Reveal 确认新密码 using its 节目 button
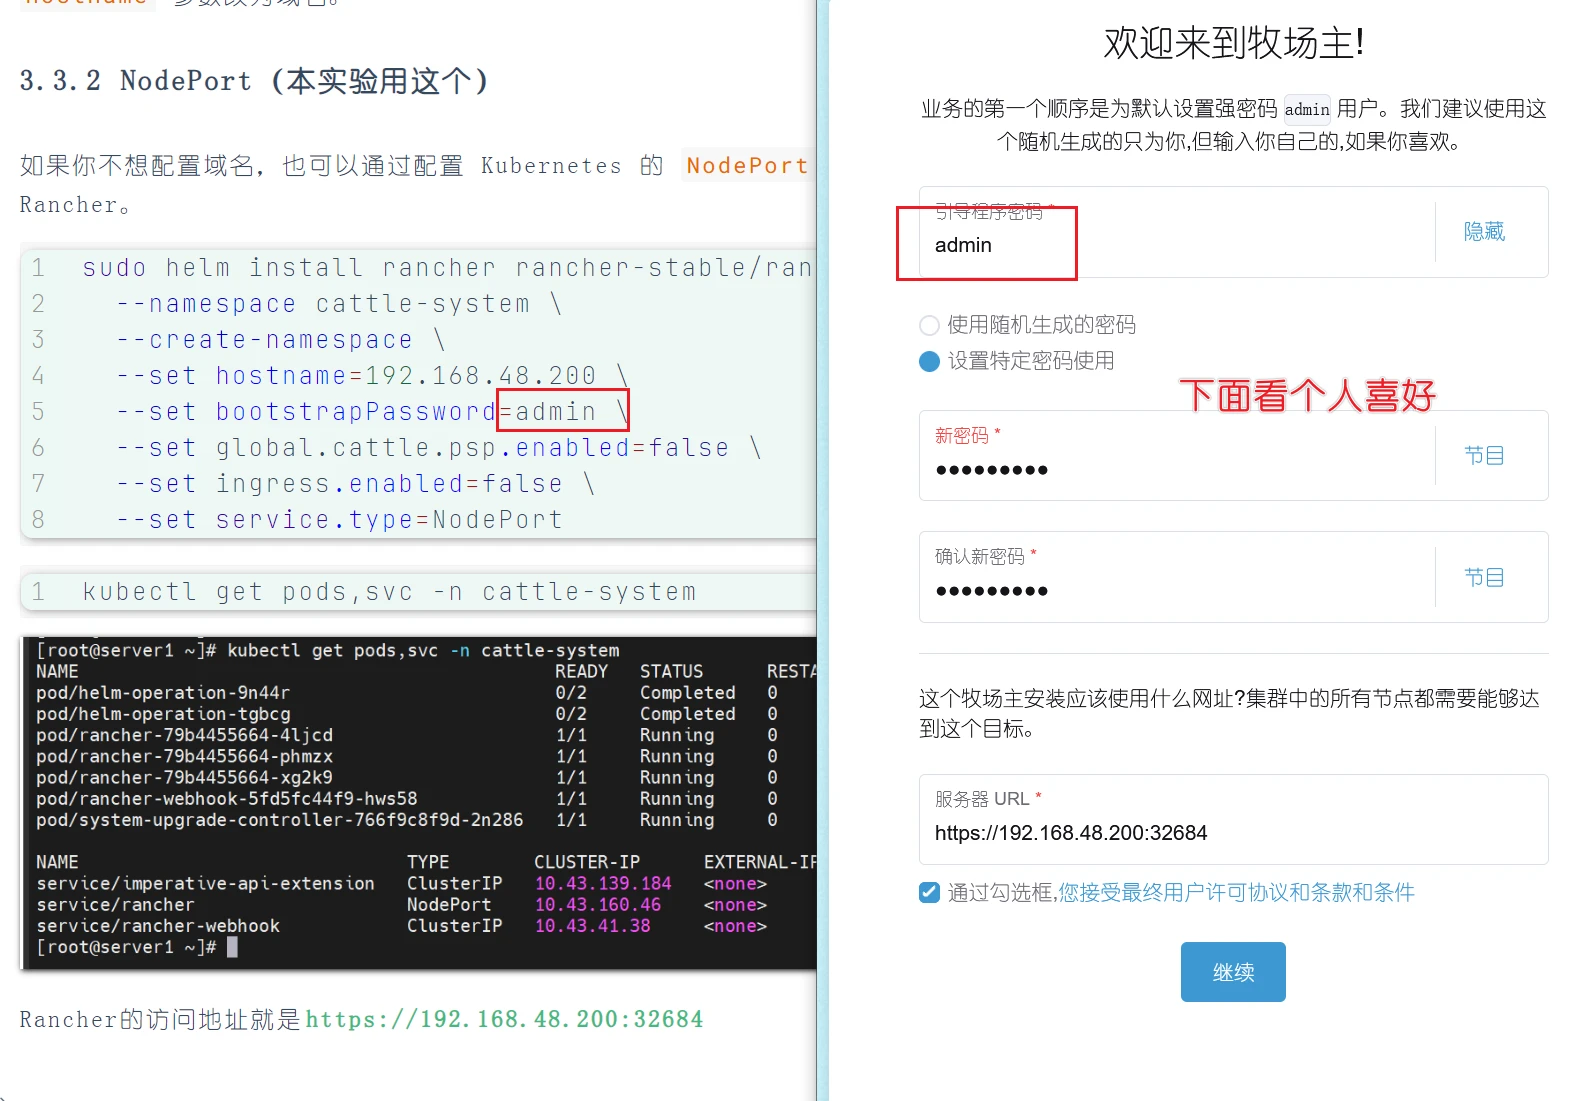 (1483, 578)
